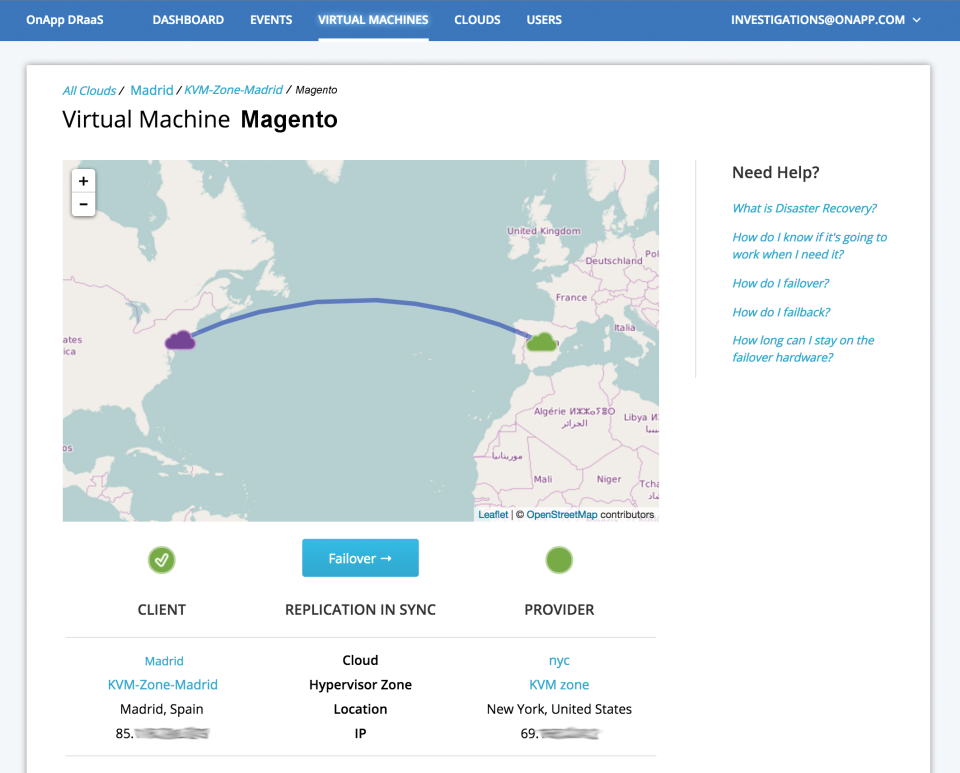Navigate to All Clouds via the breadcrumb

(89, 90)
